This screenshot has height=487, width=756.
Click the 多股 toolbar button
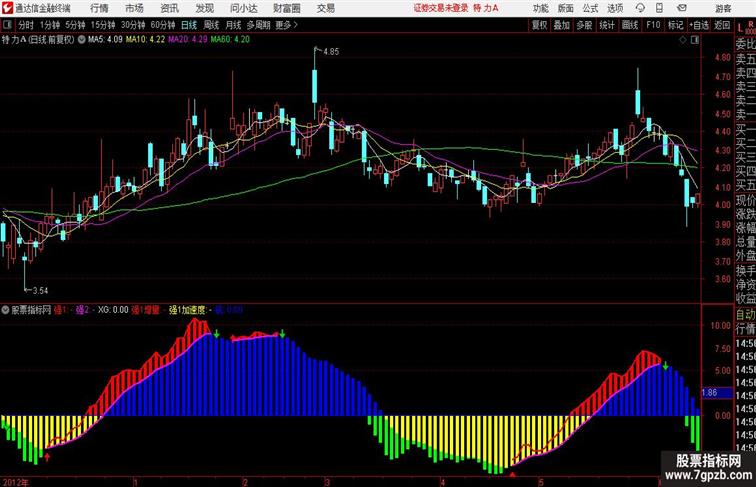tap(584, 25)
